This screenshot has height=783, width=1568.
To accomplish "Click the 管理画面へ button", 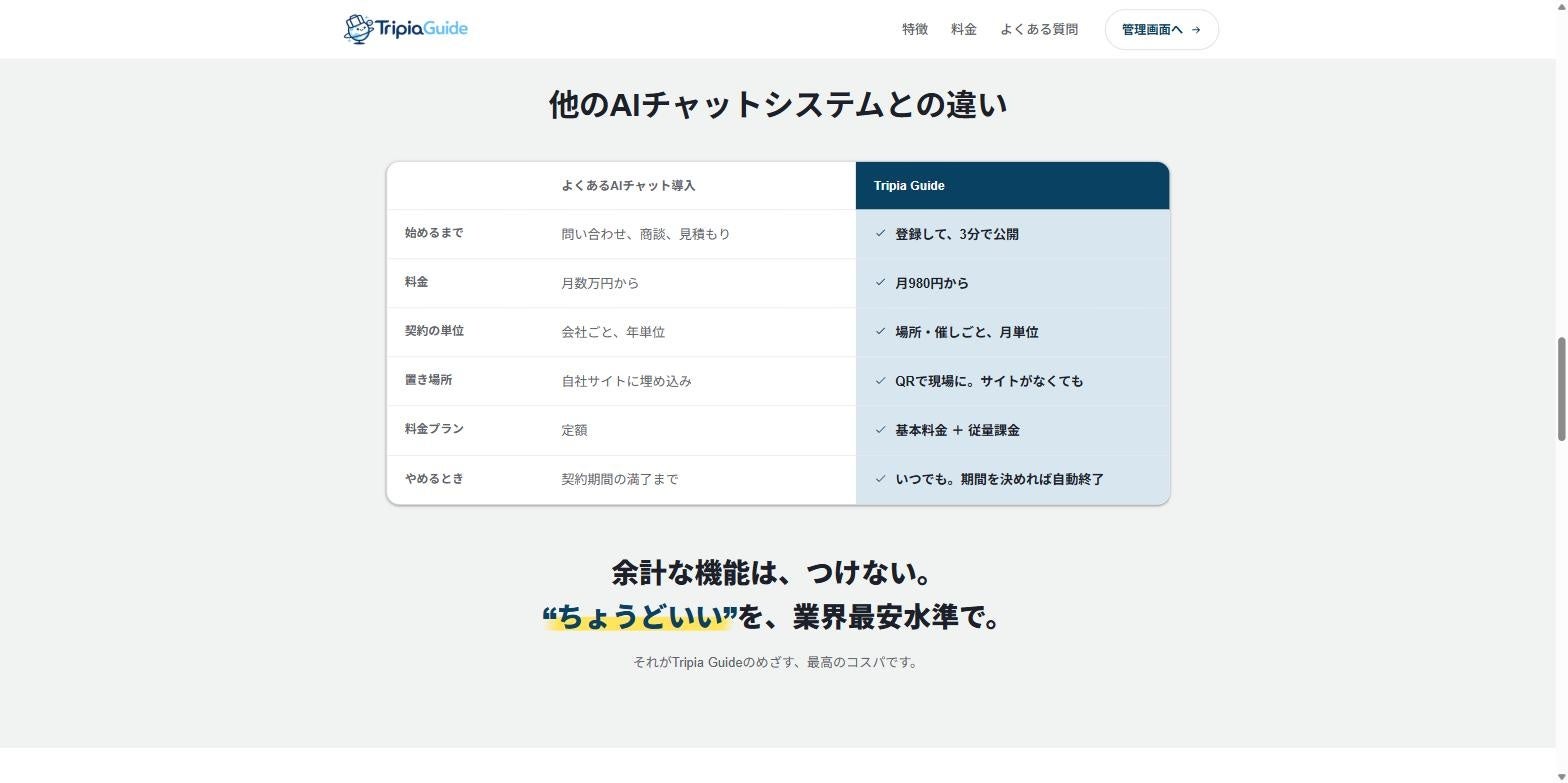I will tap(1161, 29).
